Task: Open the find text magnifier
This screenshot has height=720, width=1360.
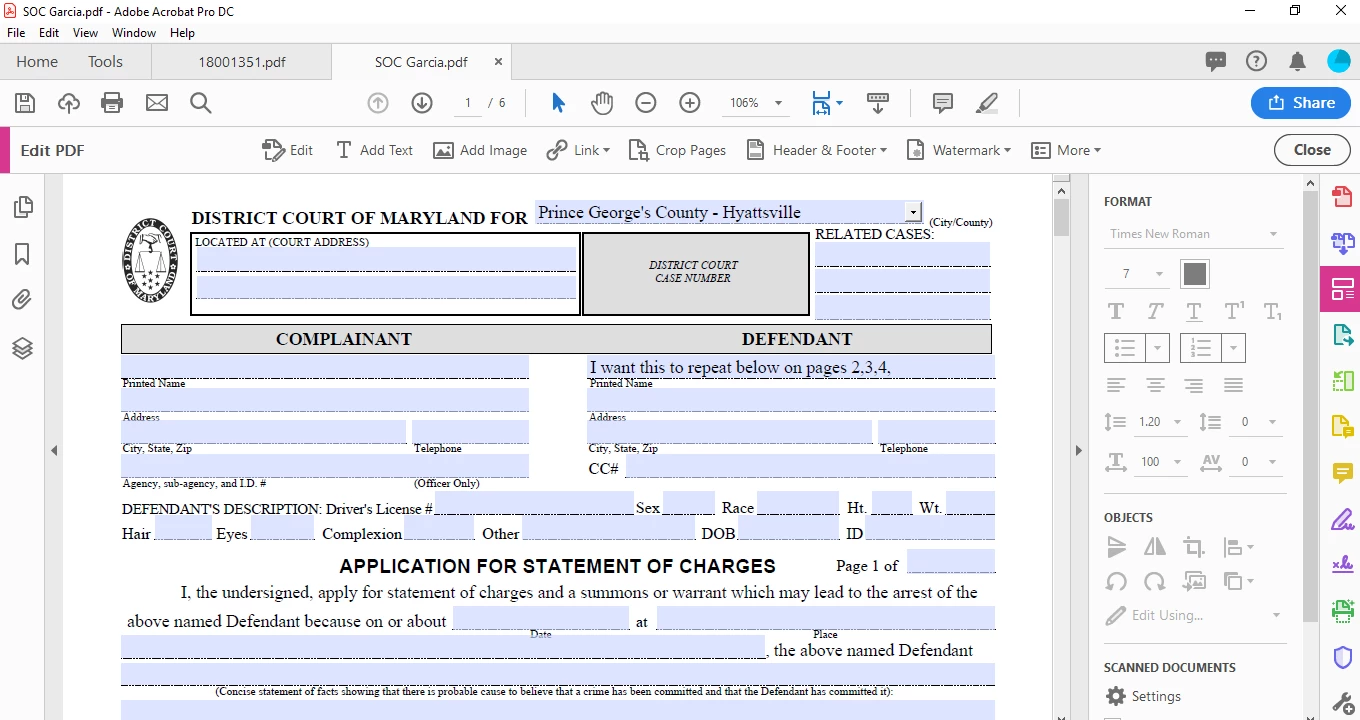Action: click(201, 103)
